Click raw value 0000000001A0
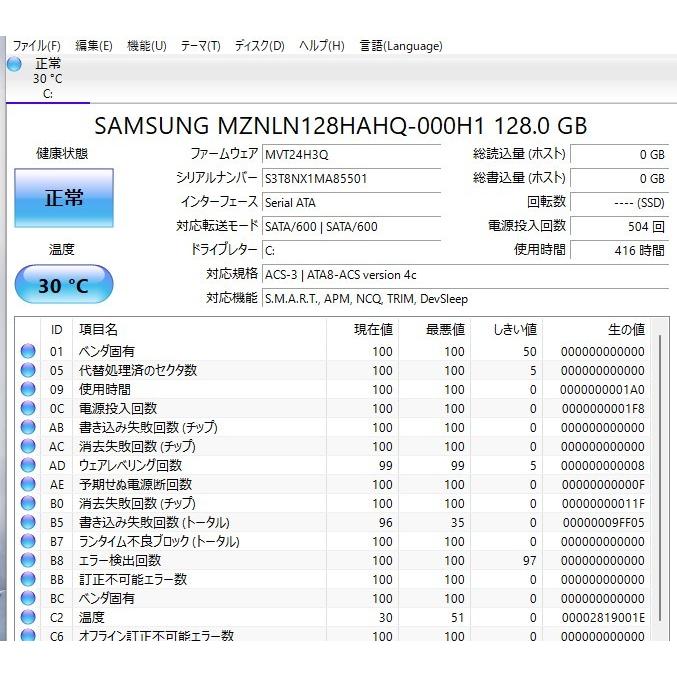Viewport: 677px width, 677px height. click(x=602, y=389)
